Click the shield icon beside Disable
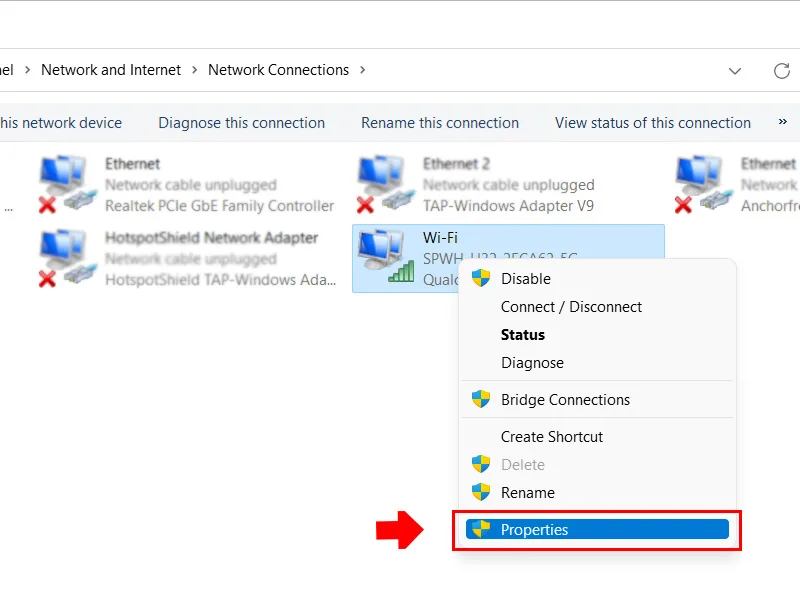 point(481,278)
